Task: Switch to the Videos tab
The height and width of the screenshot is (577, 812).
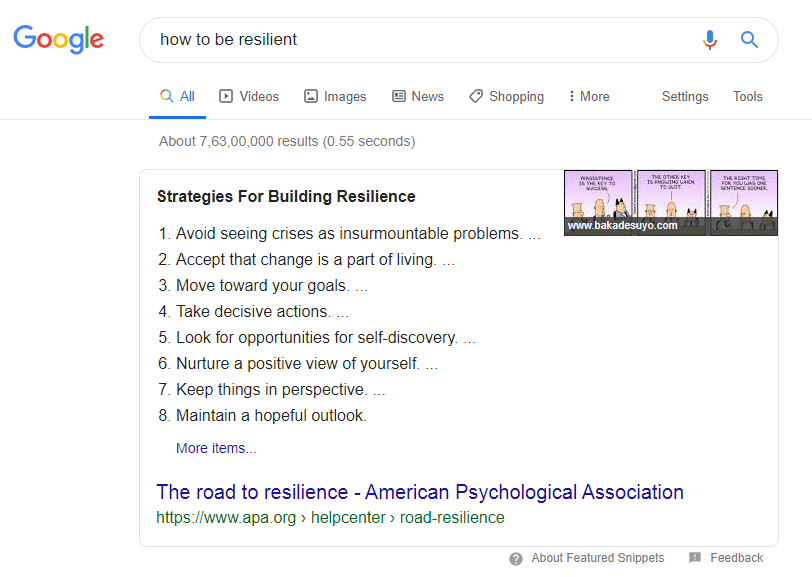Action: [x=249, y=96]
